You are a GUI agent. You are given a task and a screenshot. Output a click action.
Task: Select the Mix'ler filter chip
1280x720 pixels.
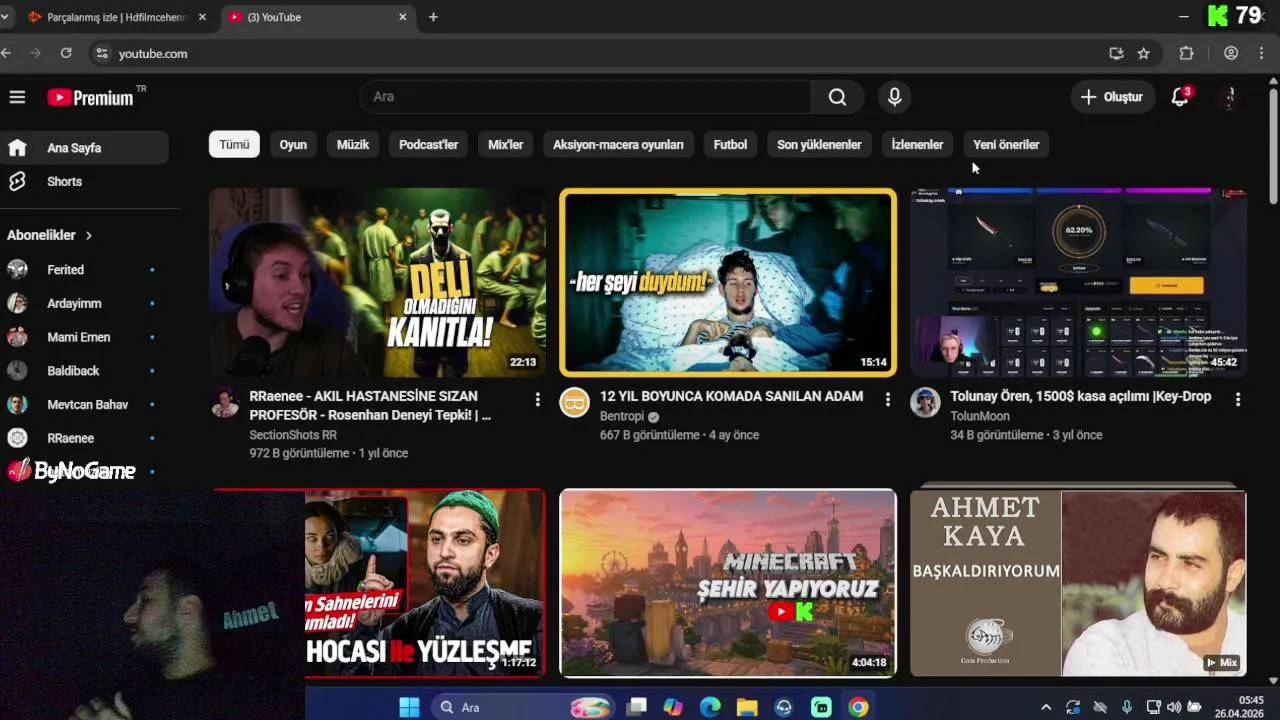pyautogui.click(x=505, y=145)
